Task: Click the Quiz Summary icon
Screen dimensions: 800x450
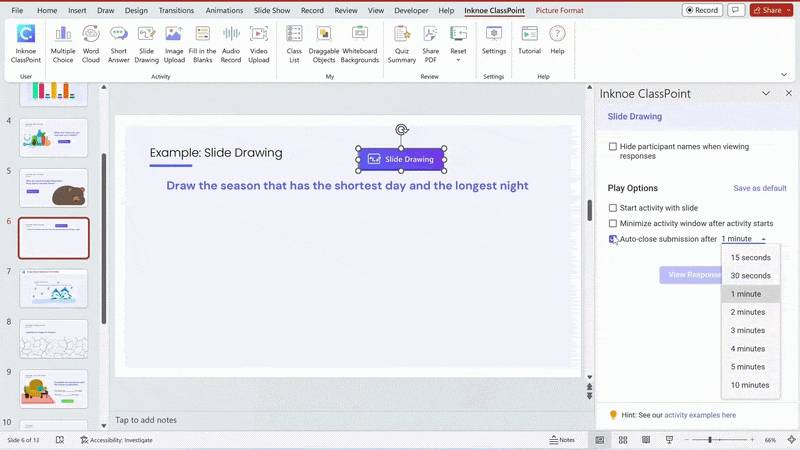Action: click(x=402, y=41)
